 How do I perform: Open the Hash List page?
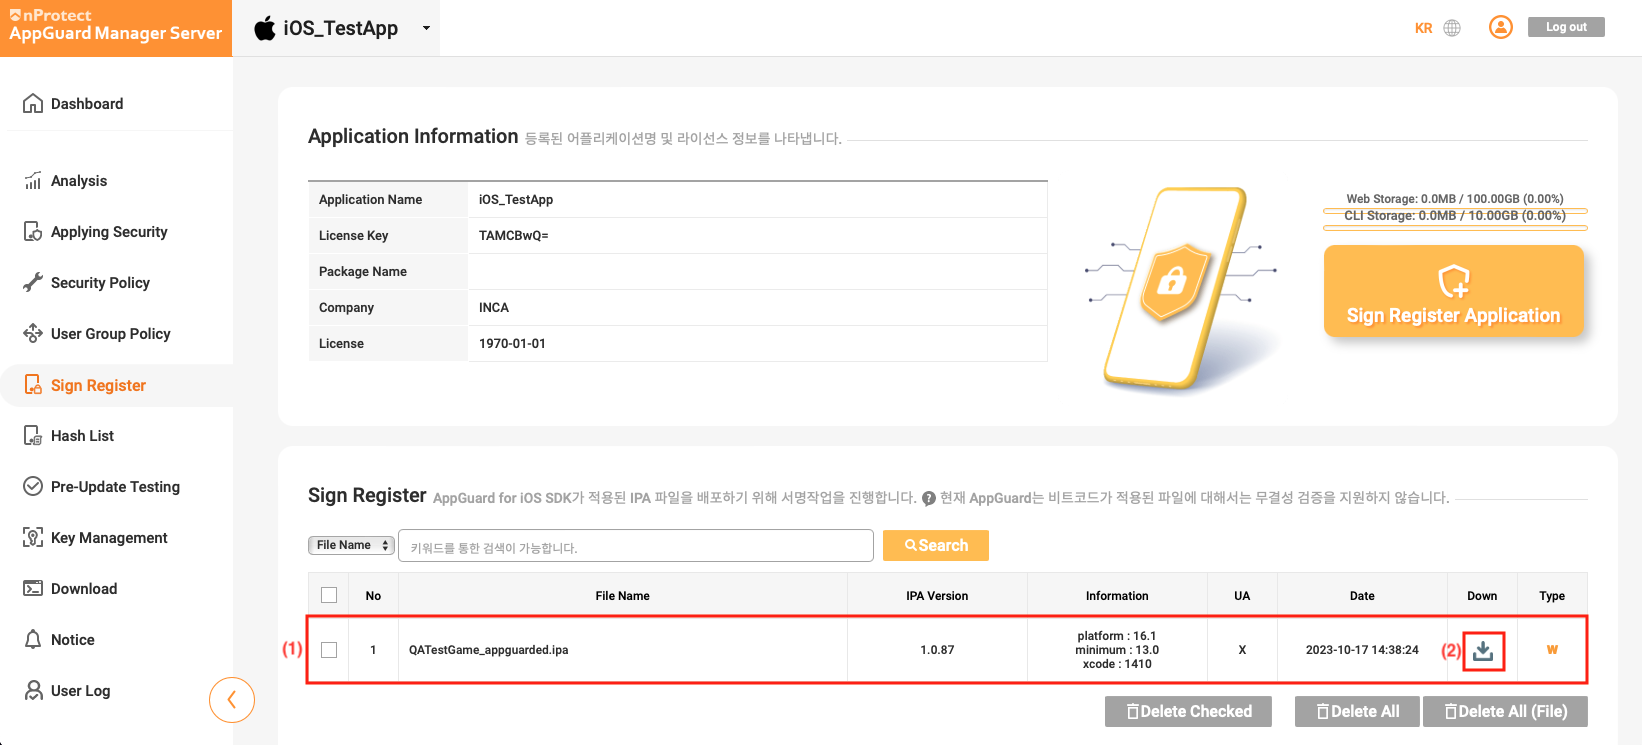pos(82,436)
